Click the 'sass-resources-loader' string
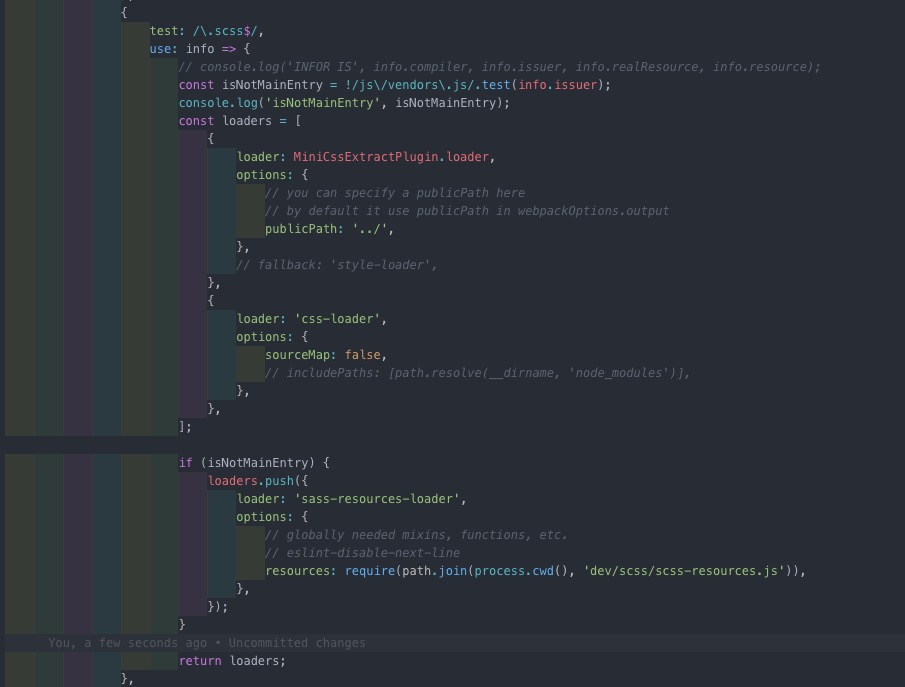905x687 pixels. (377, 499)
